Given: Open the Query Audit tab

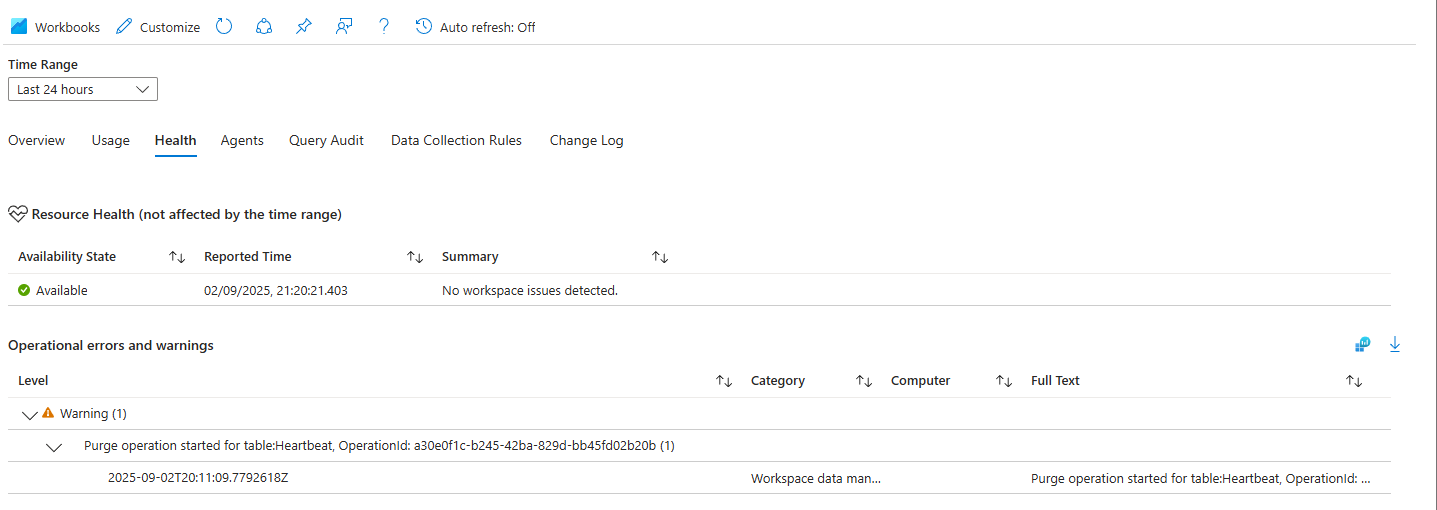Looking at the screenshot, I should (x=326, y=141).
